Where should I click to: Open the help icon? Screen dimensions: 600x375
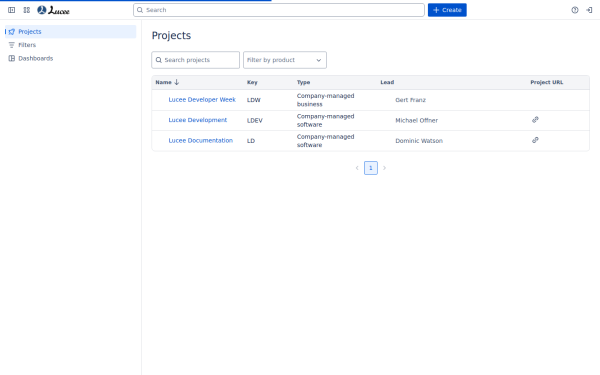point(575,10)
